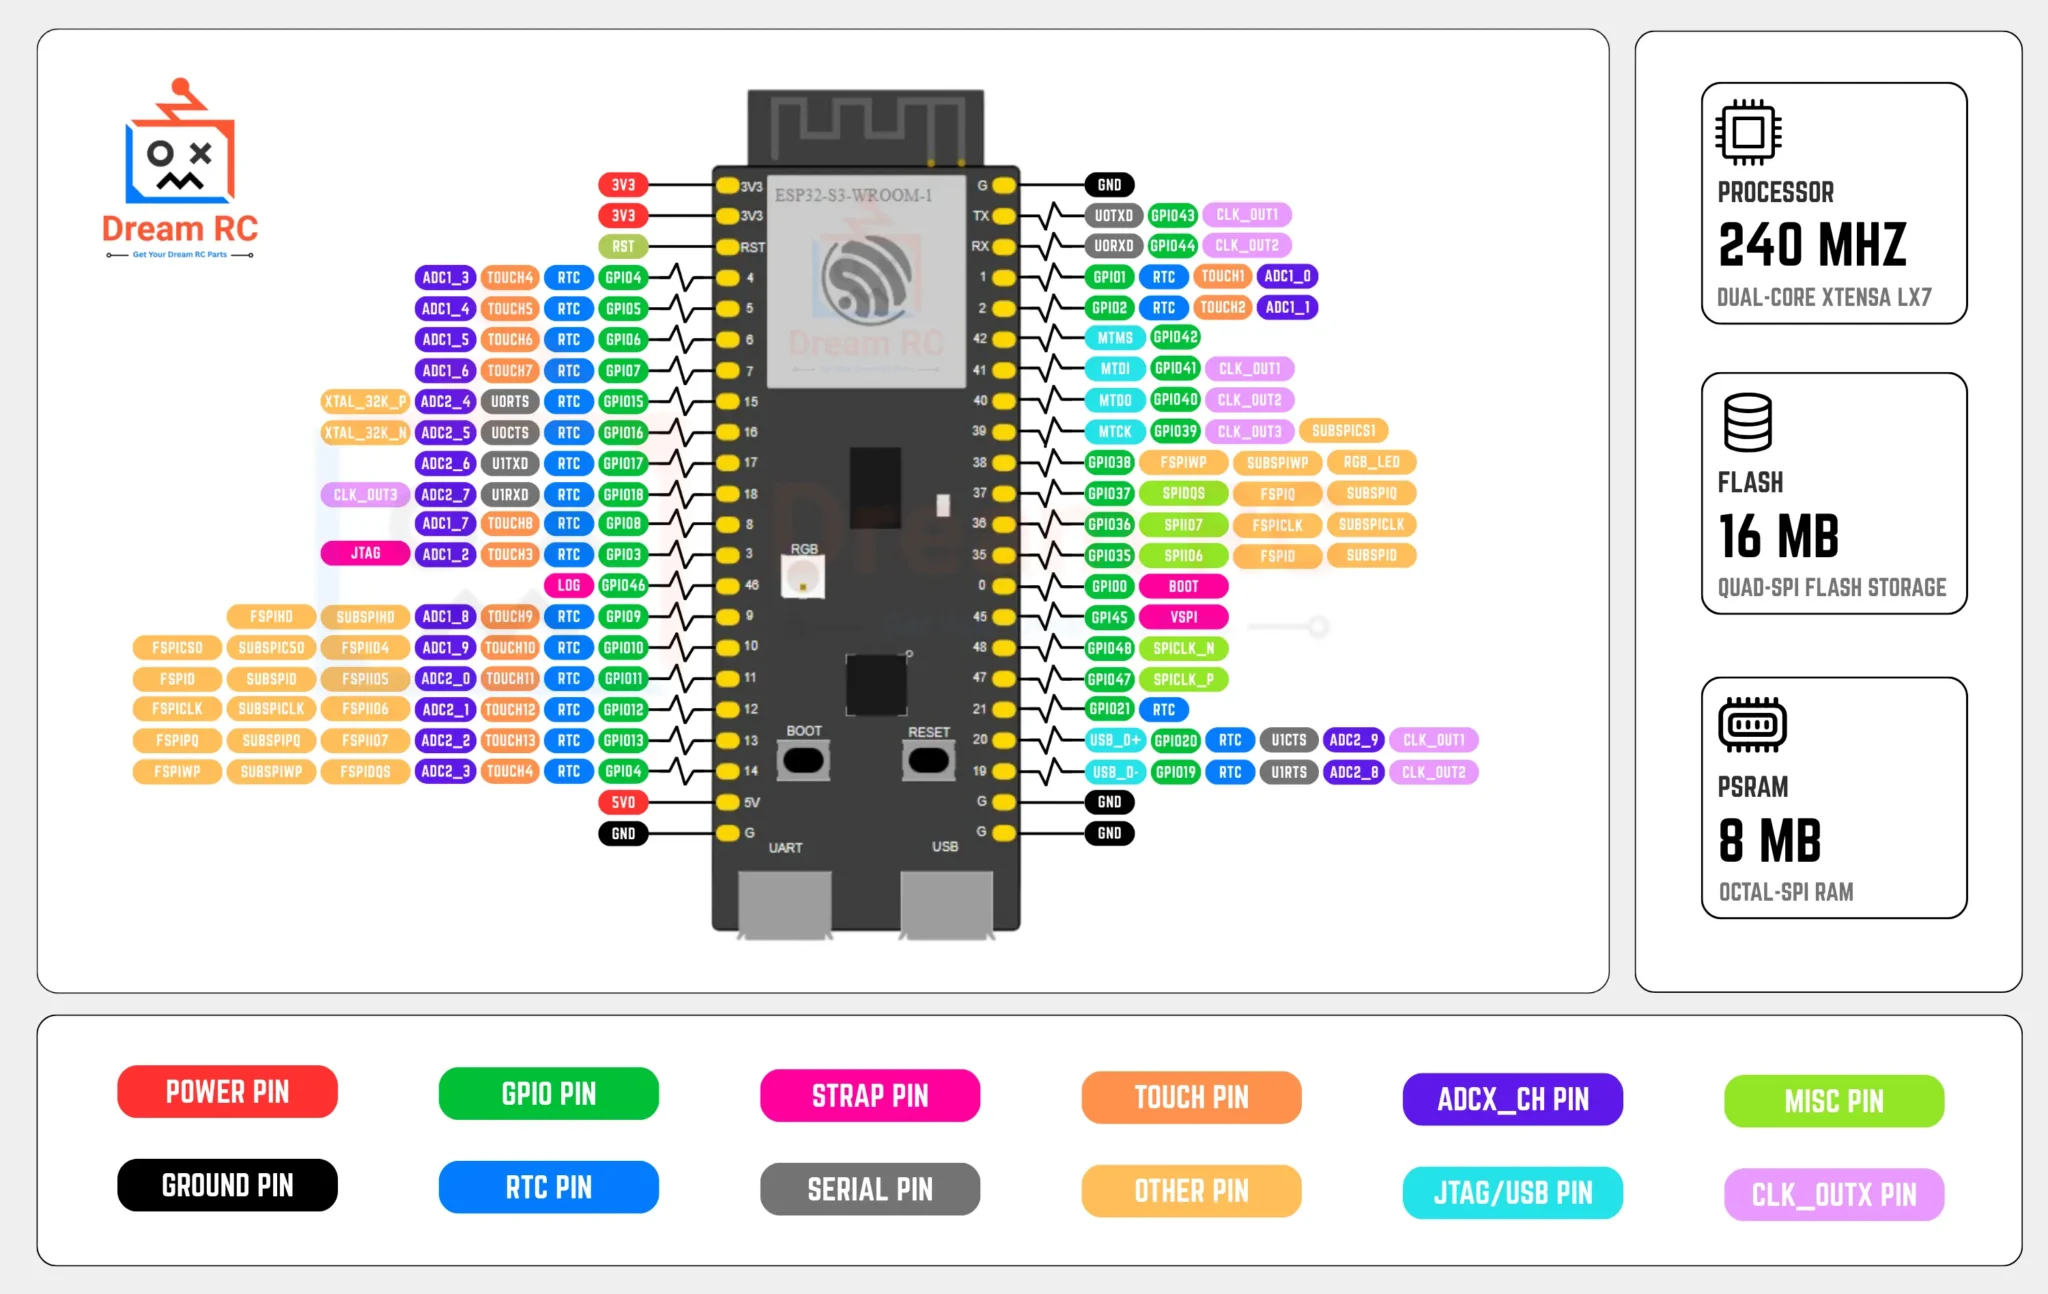
Task: Click the PSRAM memory module icon
Action: (x=1752, y=724)
